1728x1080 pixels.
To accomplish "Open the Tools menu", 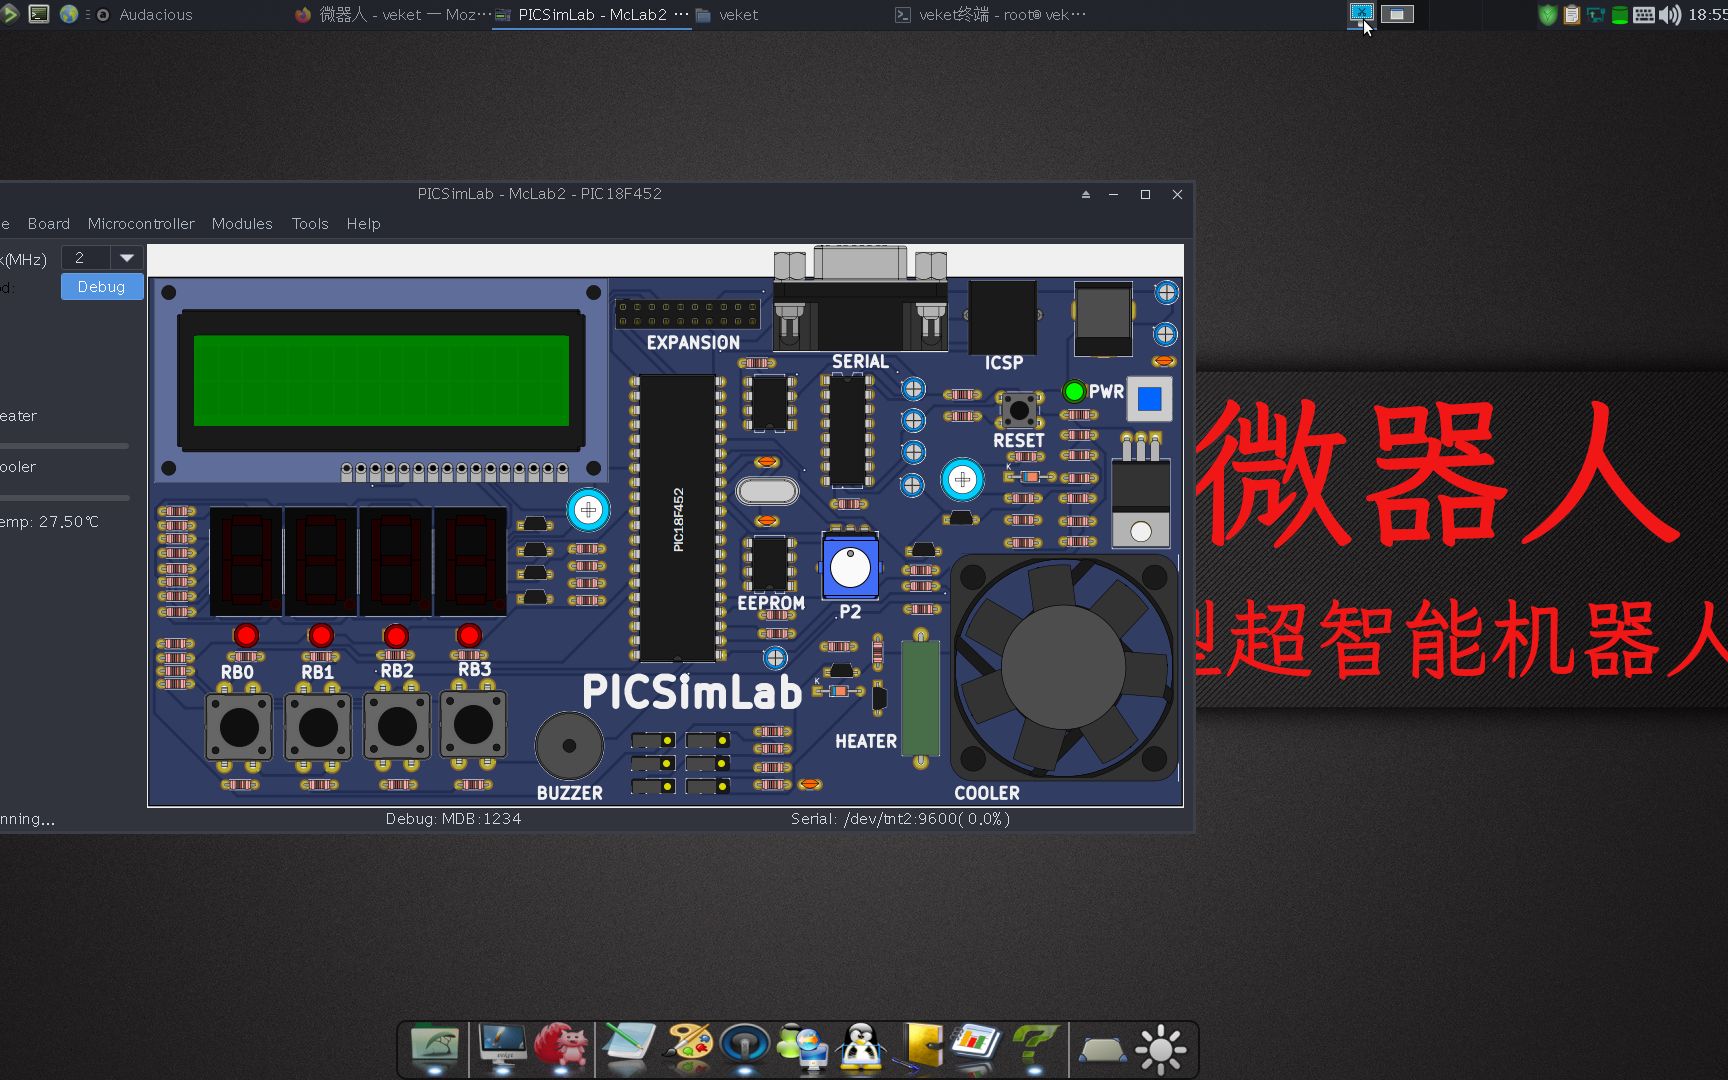I will pyautogui.click(x=310, y=224).
